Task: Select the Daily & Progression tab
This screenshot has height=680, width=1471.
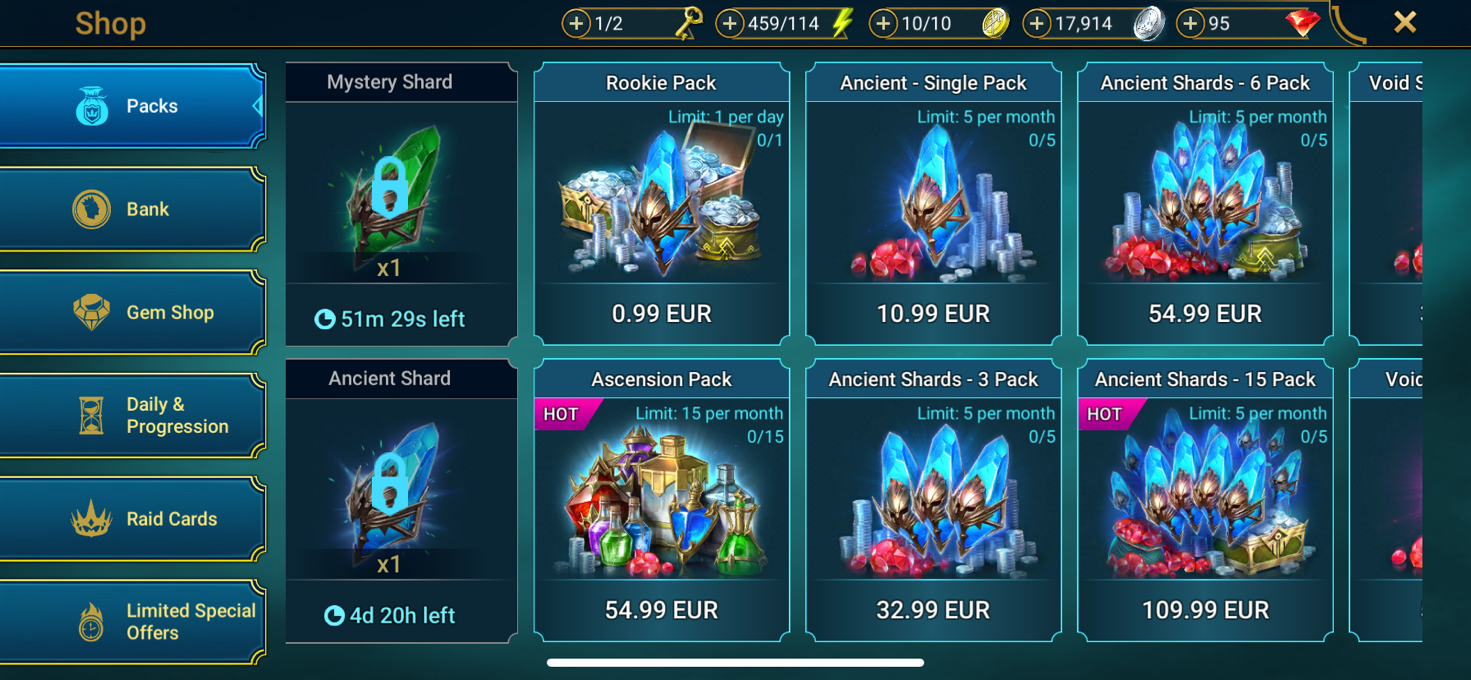Action: coord(131,415)
